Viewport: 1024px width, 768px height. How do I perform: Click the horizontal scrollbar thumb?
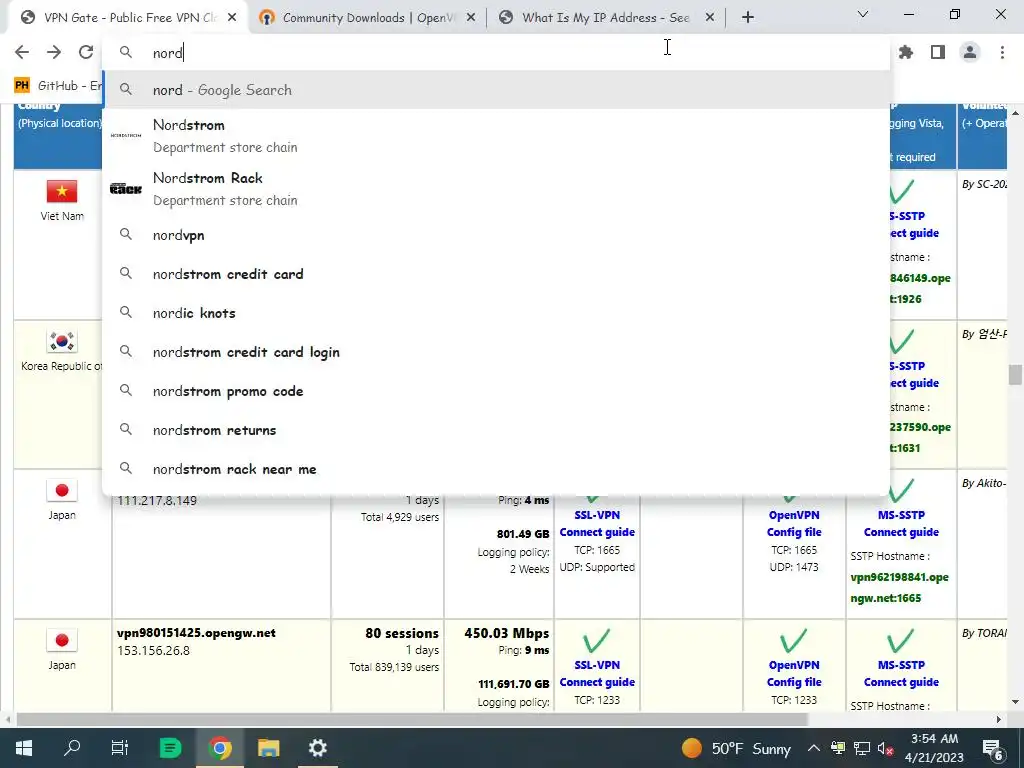coord(412,720)
